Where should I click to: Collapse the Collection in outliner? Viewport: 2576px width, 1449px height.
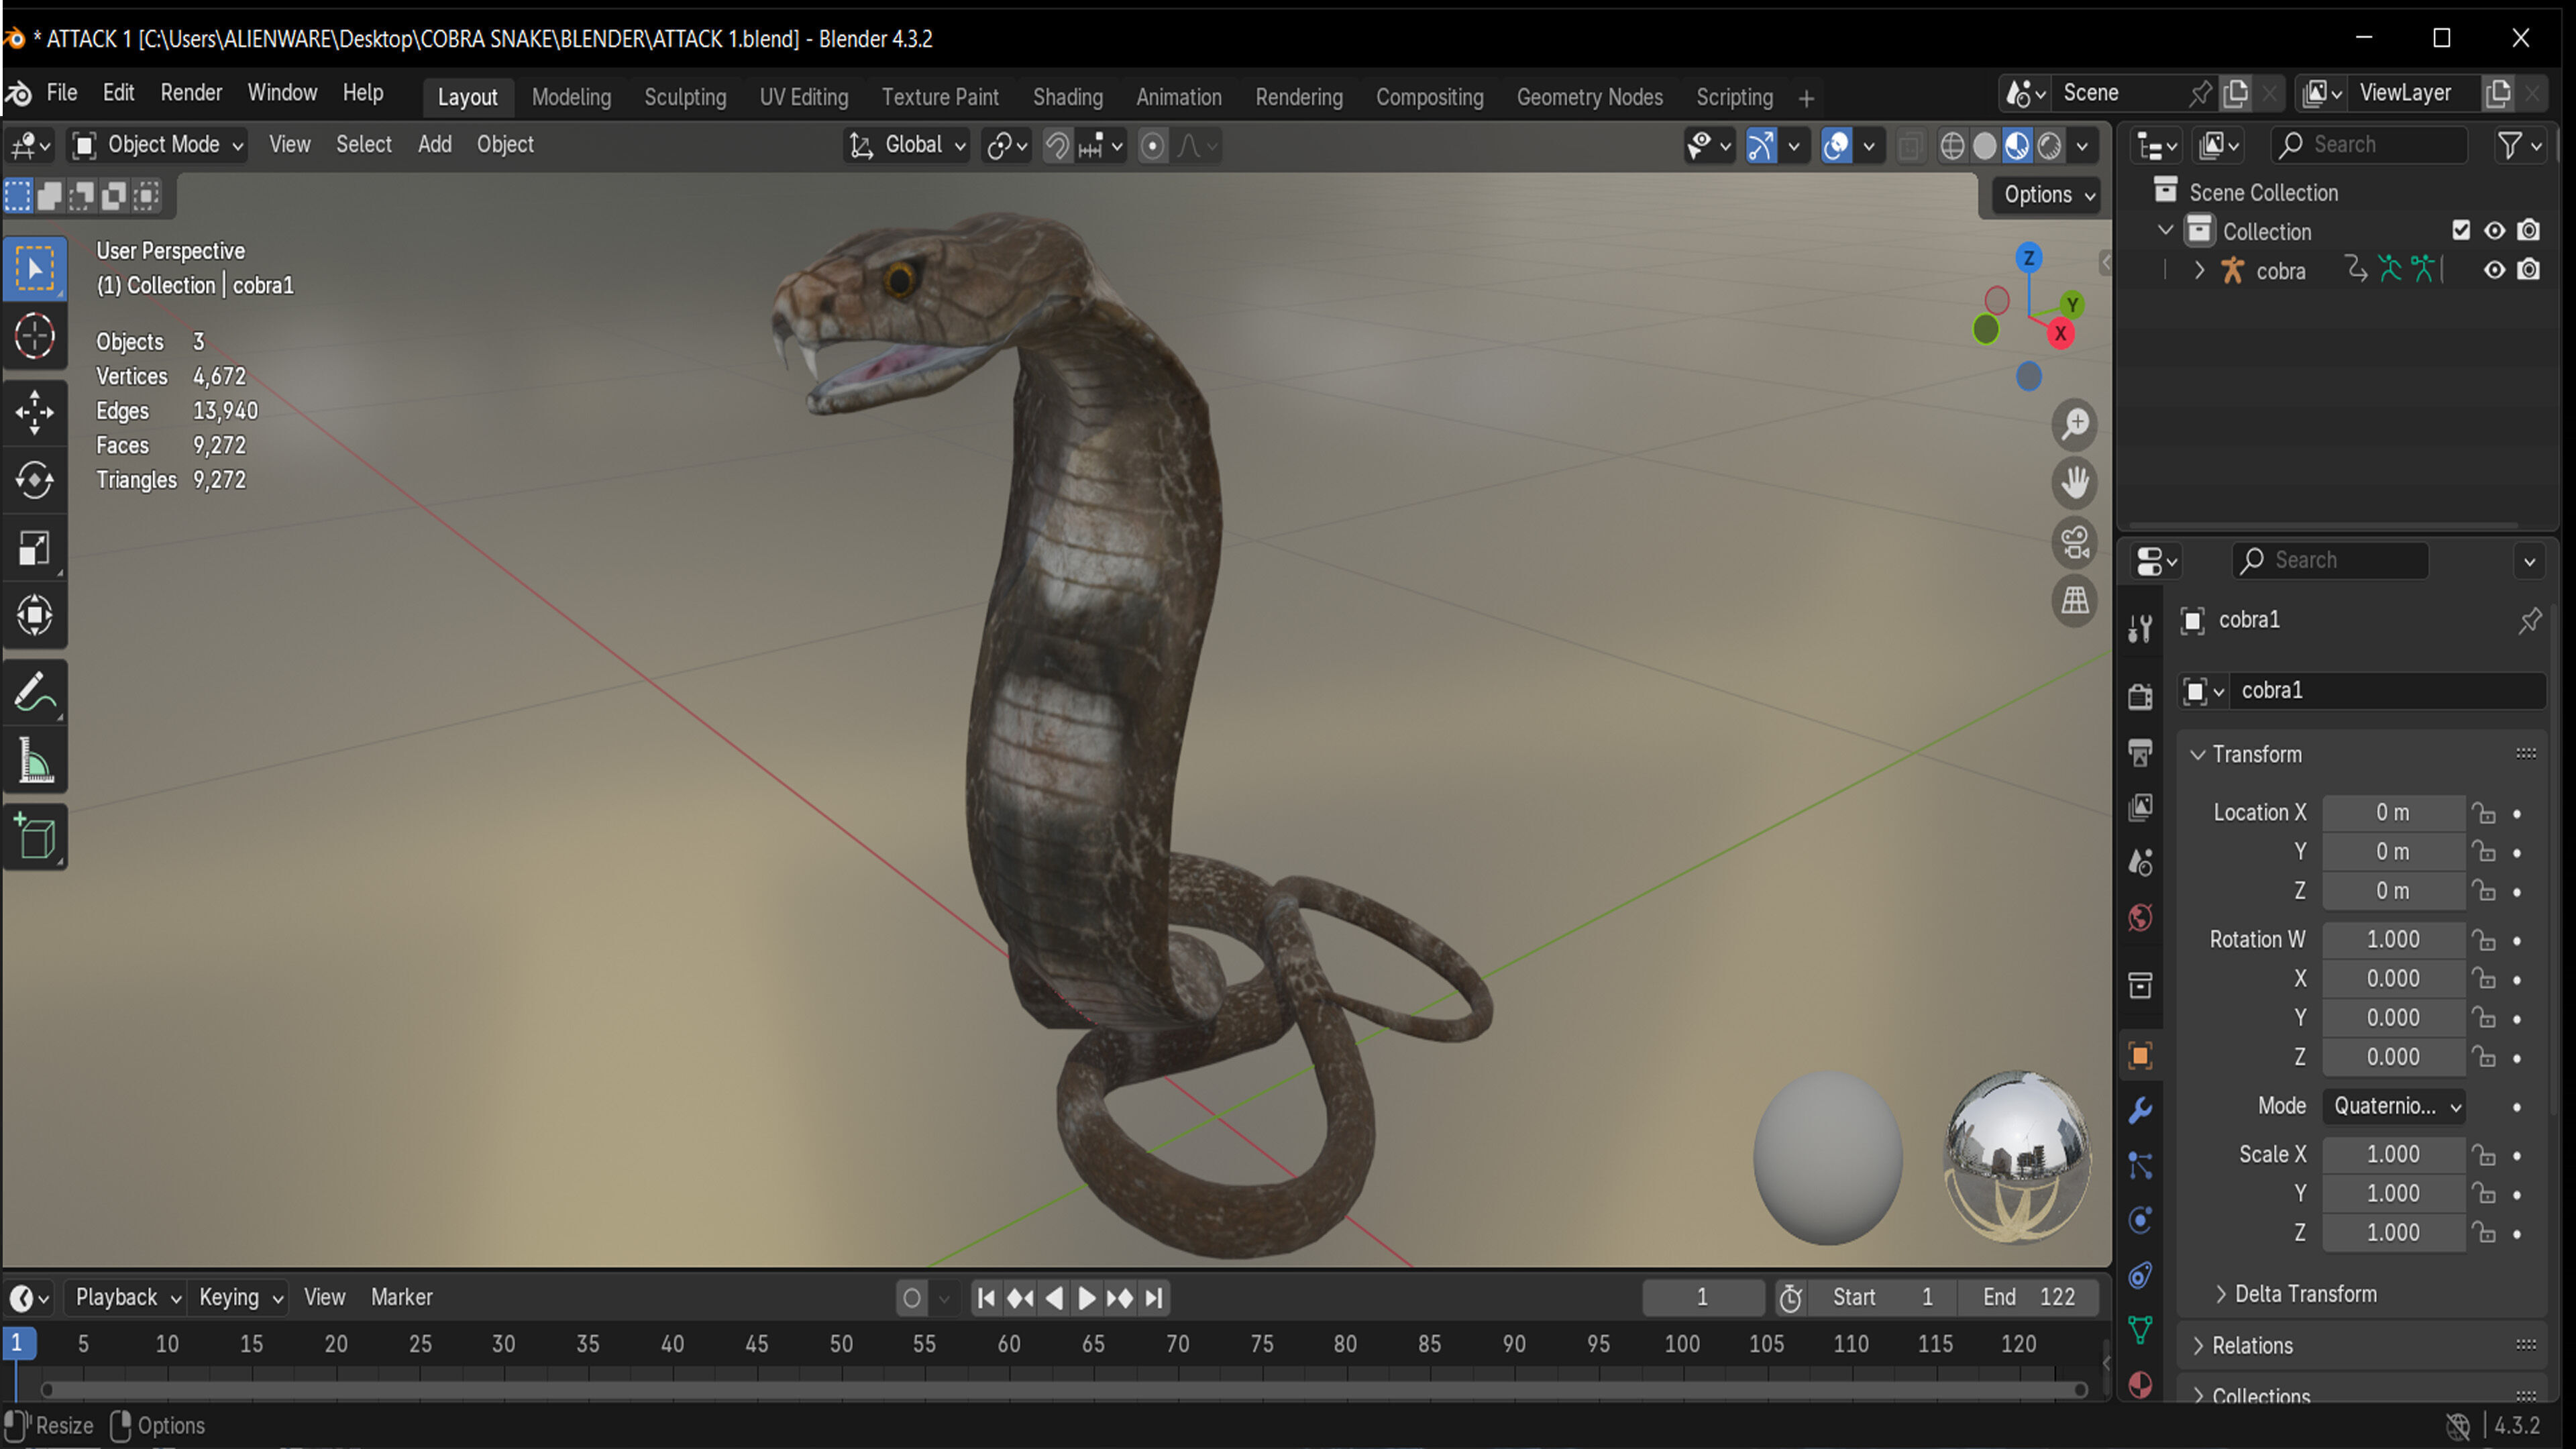[x=2165, y=231]
